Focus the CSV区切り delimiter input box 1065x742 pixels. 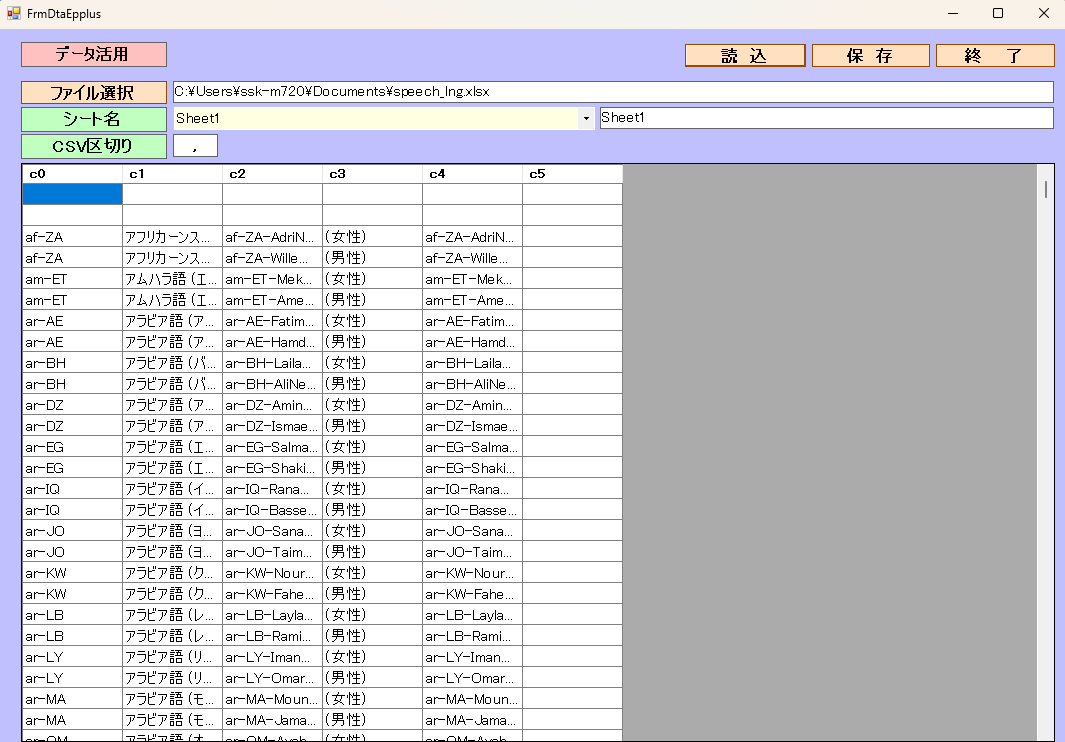coord(195,146)
